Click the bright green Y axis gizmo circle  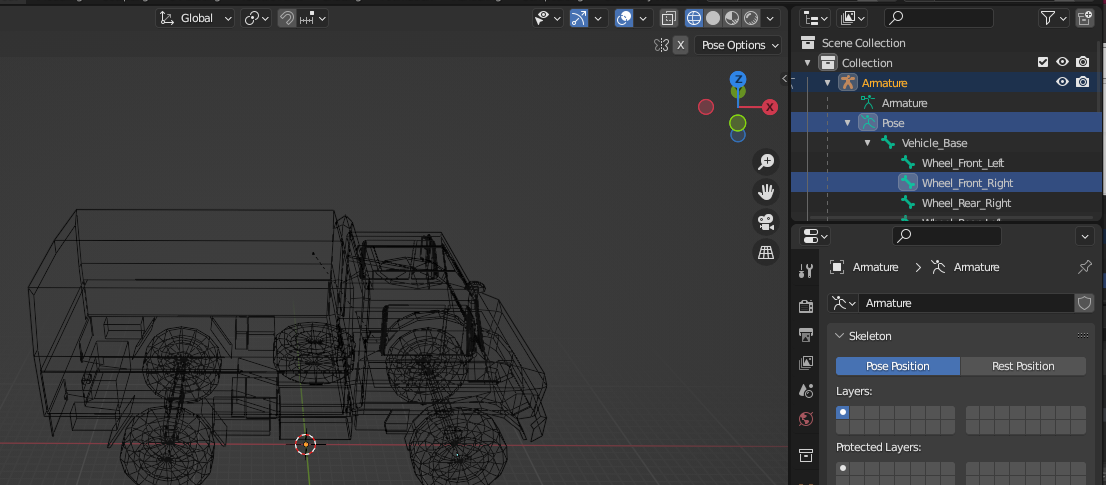pos(738,123)
